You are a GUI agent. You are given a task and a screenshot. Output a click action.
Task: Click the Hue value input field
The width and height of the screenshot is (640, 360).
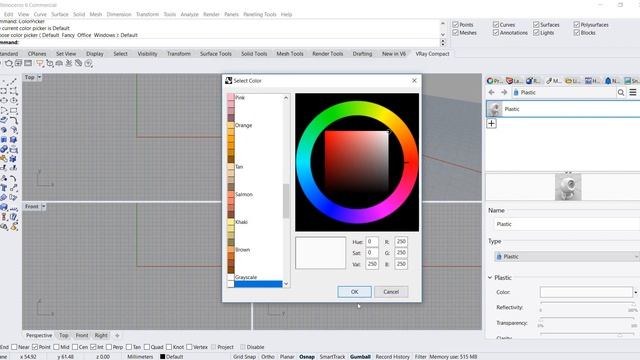point(372,242)
